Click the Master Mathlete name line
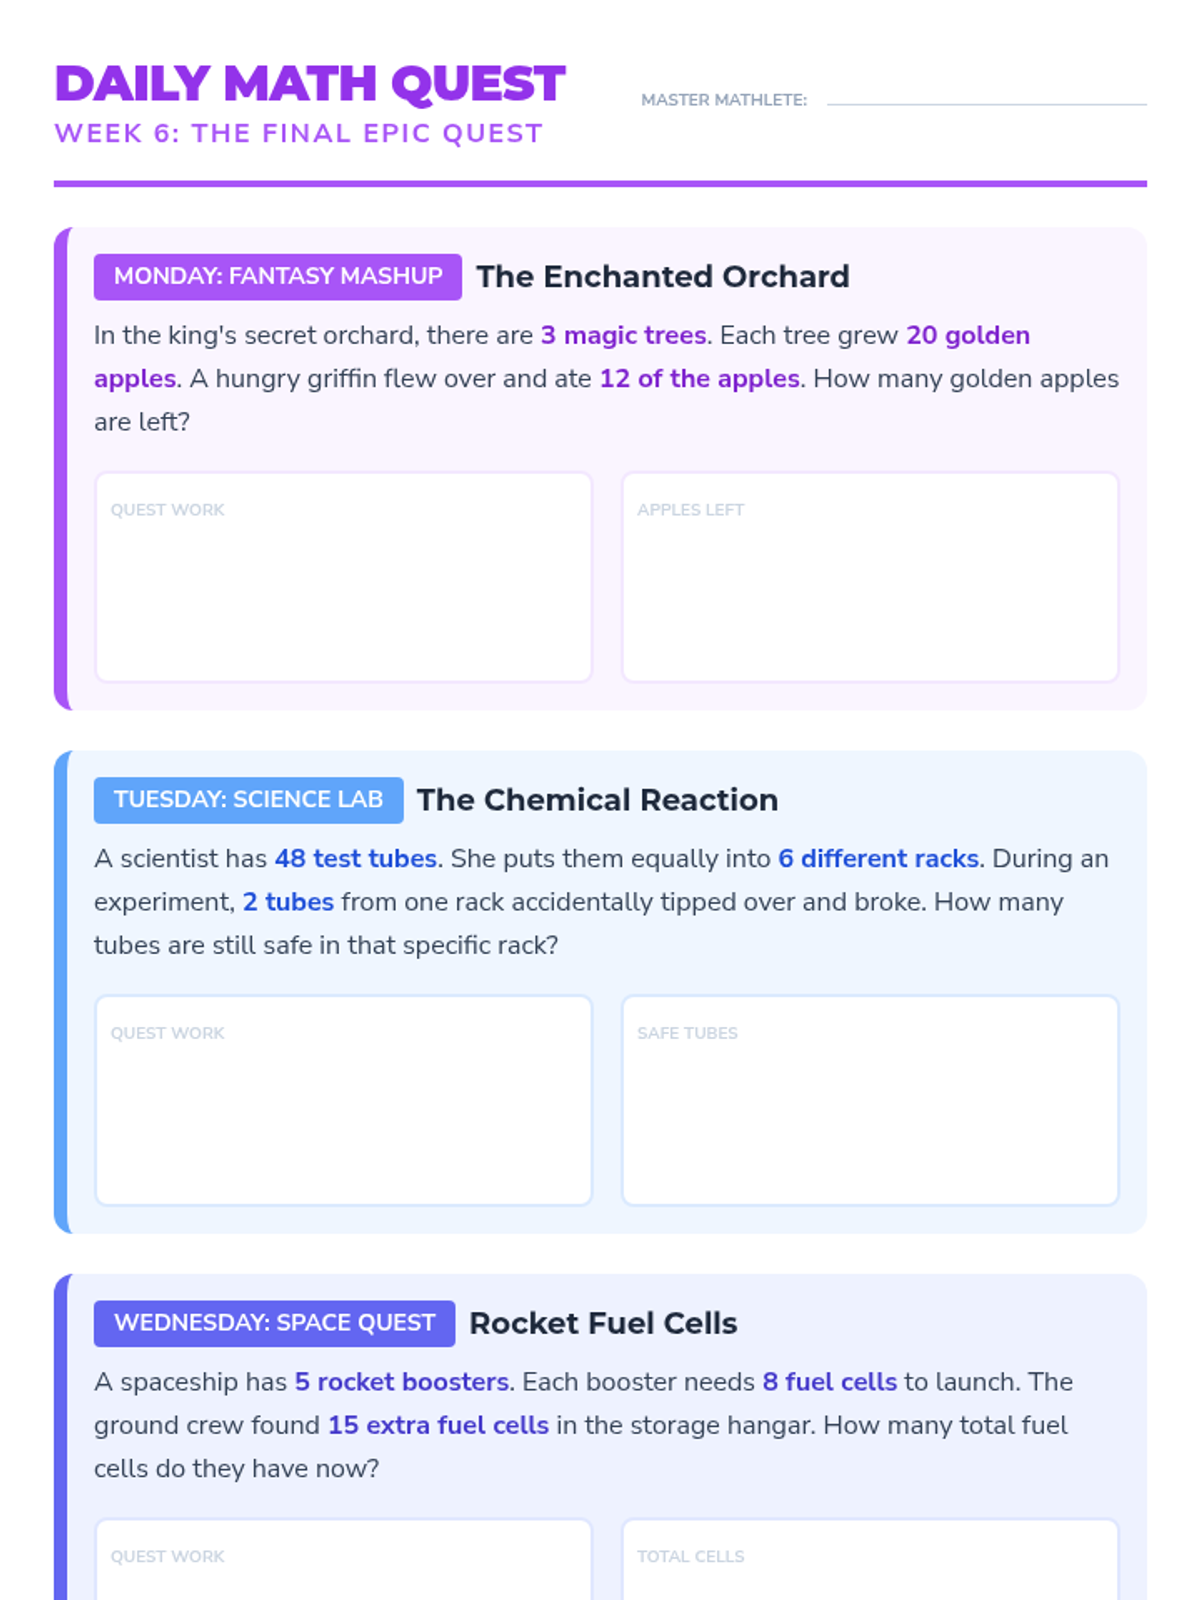The height and width of the screenshot is (1600, 1200). point(986,100)
